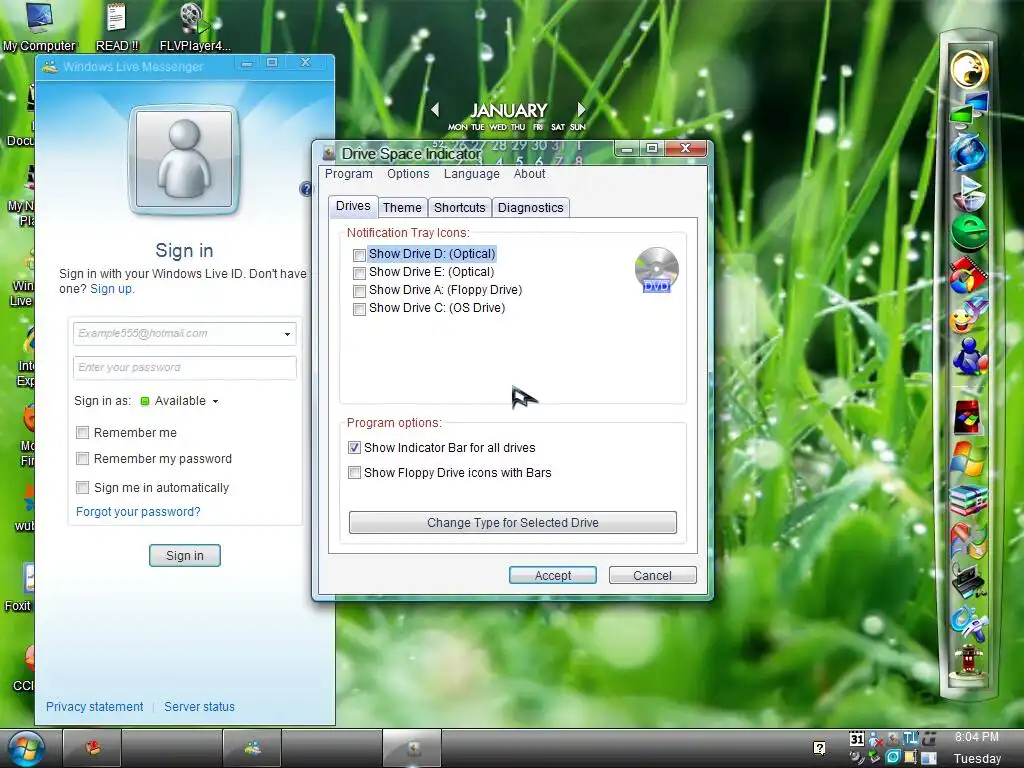Switch to the Shortcuts tab

point(460,208)
